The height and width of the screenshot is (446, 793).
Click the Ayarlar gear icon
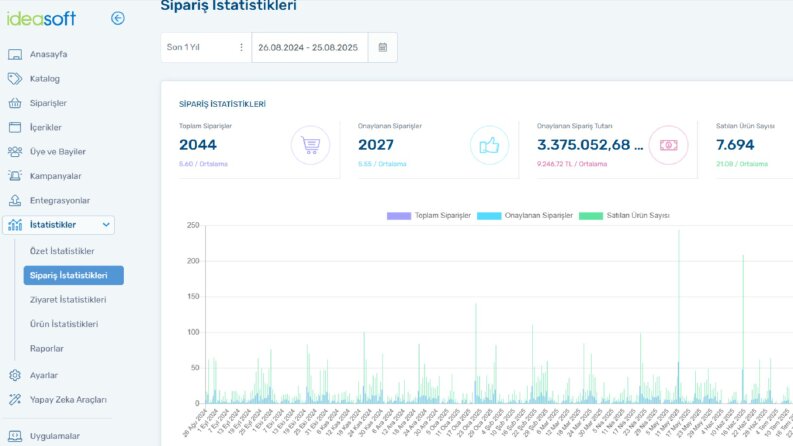click(15, 375)
